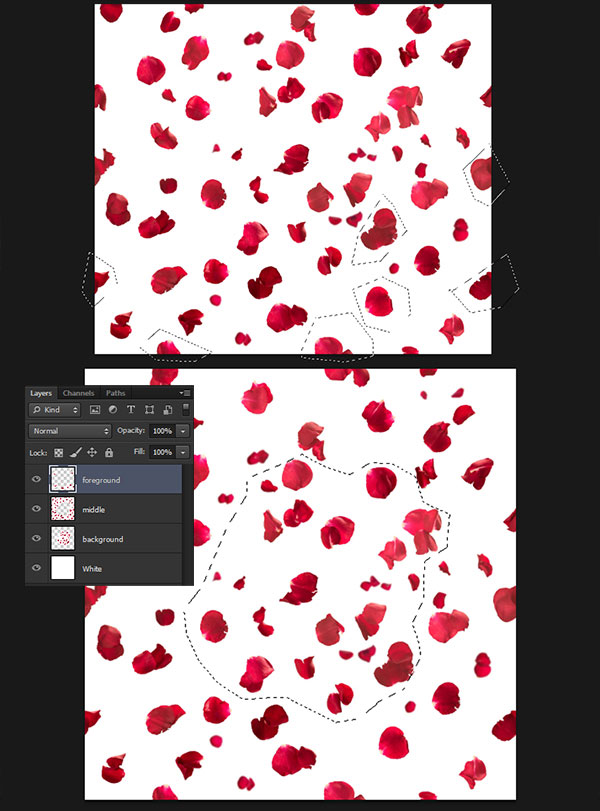Select the White layer thumbnail

tap(63, 567)
